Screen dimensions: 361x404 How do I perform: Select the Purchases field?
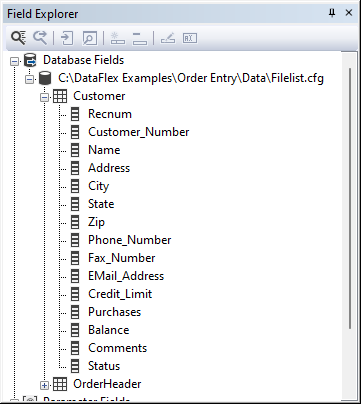pos(115,312)
